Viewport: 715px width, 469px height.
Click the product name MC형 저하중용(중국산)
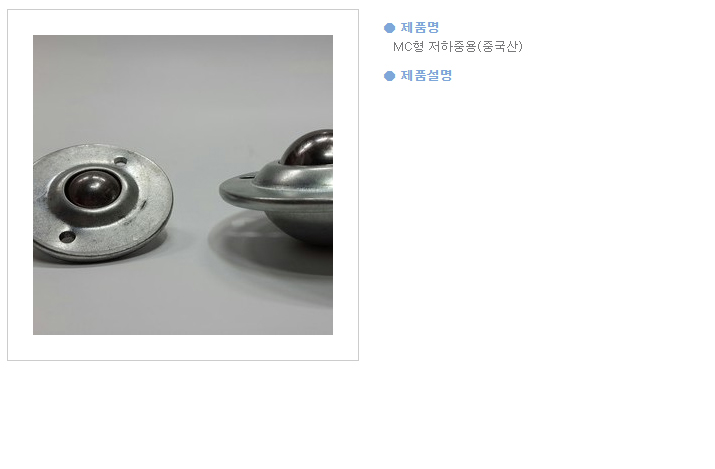pyautogui.click(x=457, y=46)
